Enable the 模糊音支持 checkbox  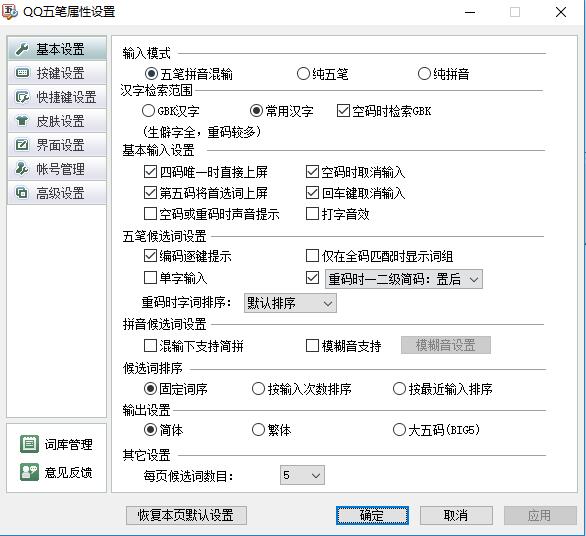pyautogui.click(x=312, y=346)
